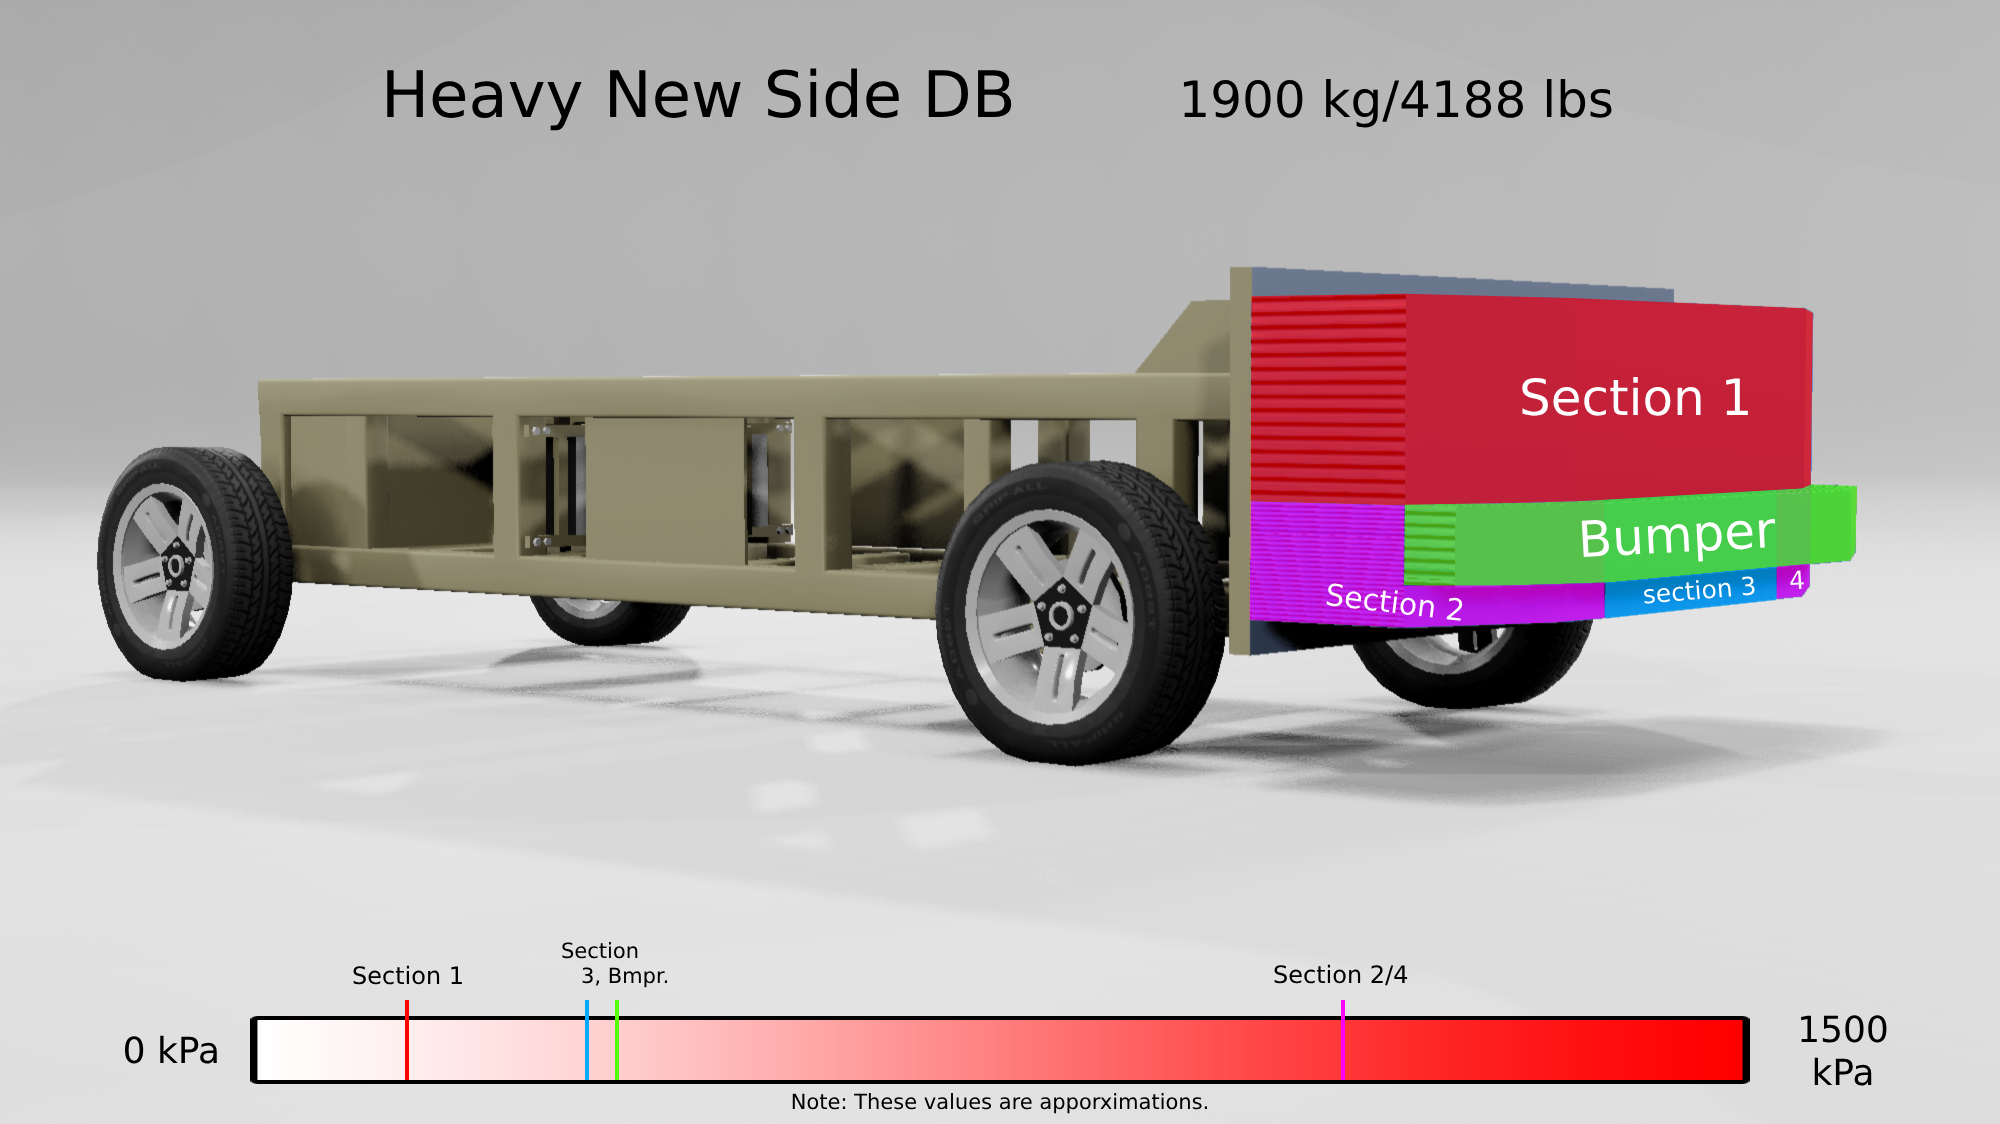This screenshot has width=2000, height=1124.
Task: Click the magenta Section 2/4 scale marker
Action: pyautogui.click(x=1343, y=1040)
